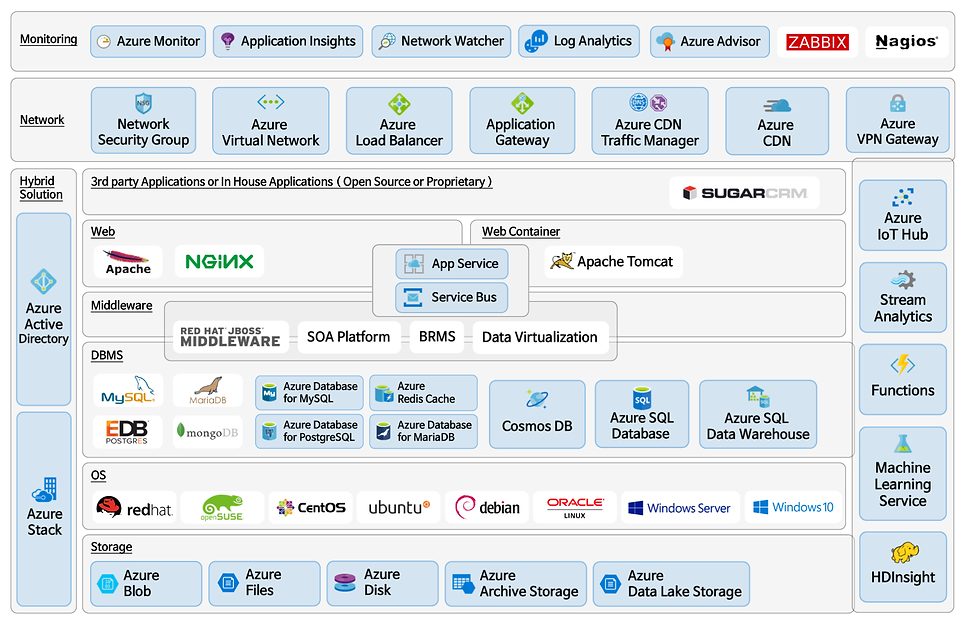Select the Hybrid Solution heading

41,188
